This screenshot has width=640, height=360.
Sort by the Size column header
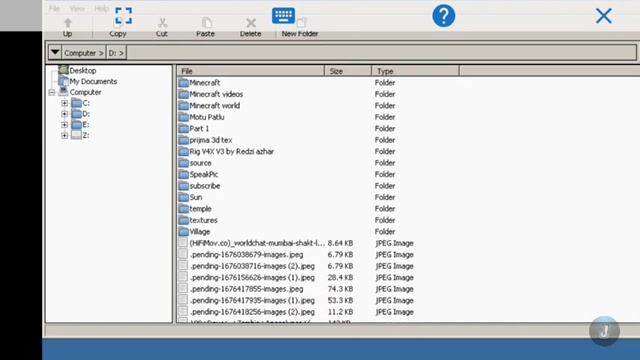(x=348, y=71)
